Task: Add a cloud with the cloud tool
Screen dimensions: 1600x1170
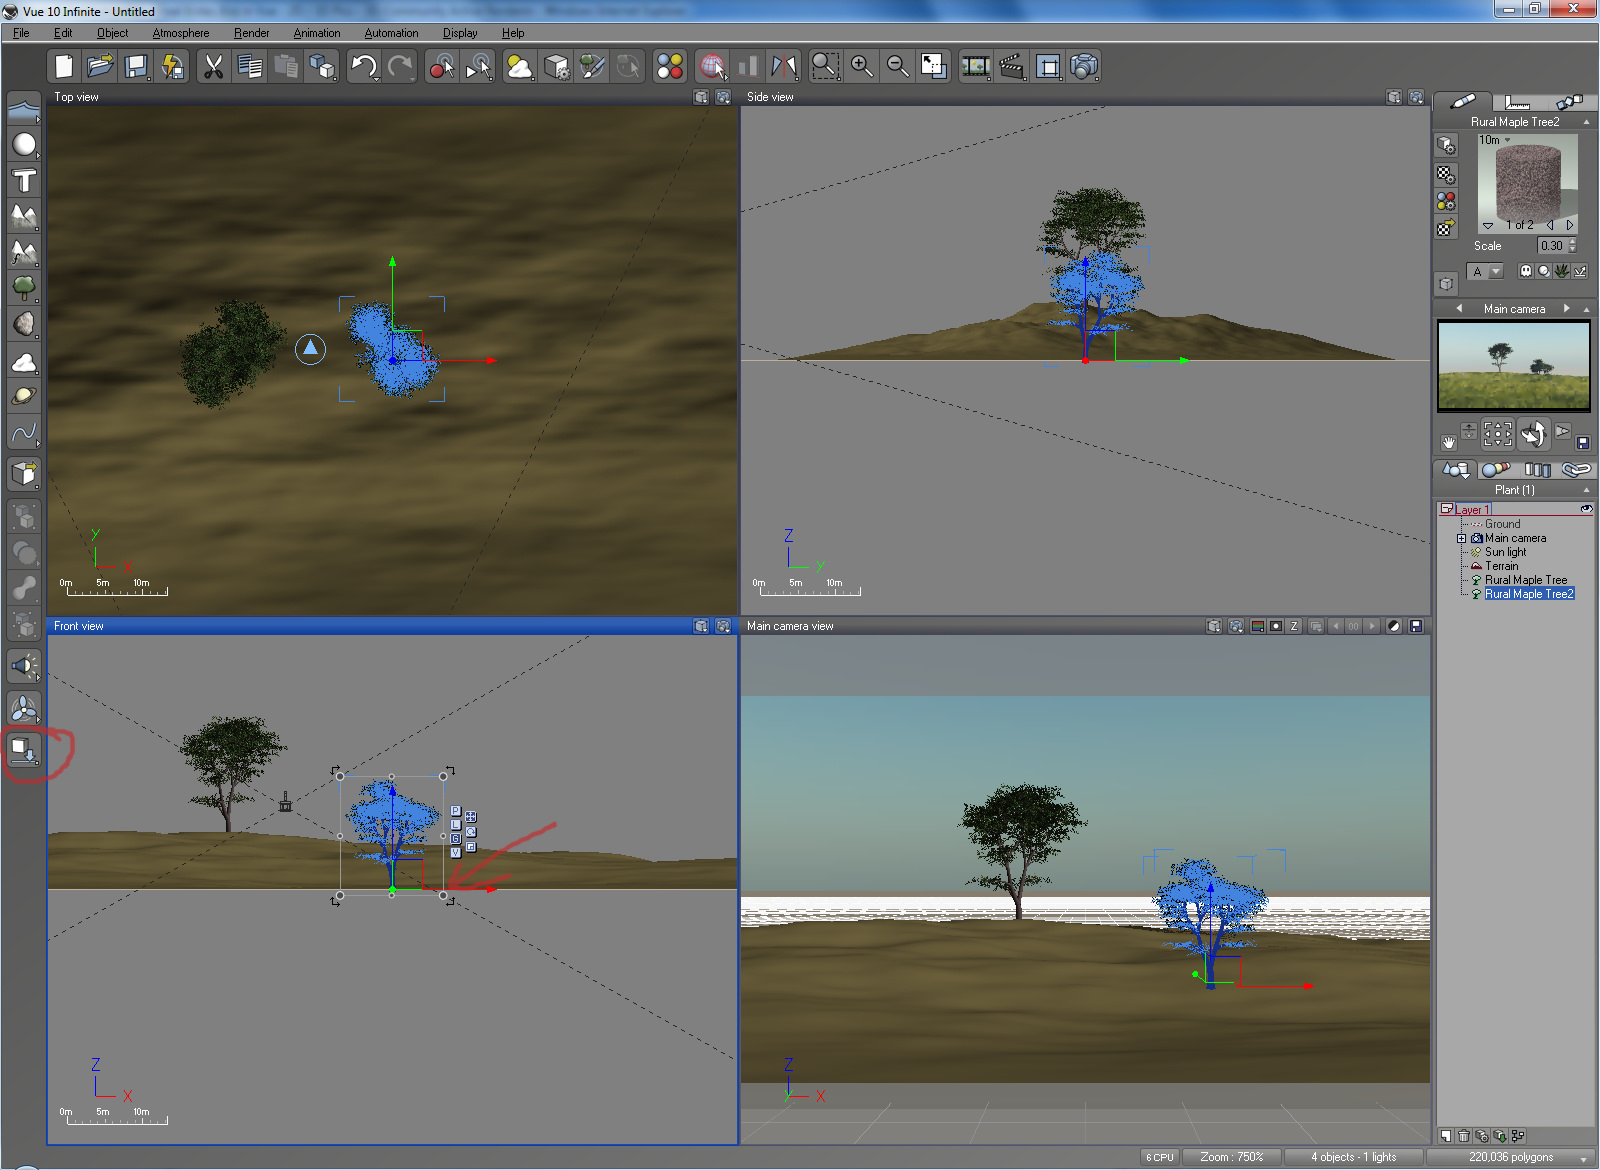Action: click(24, 361)
